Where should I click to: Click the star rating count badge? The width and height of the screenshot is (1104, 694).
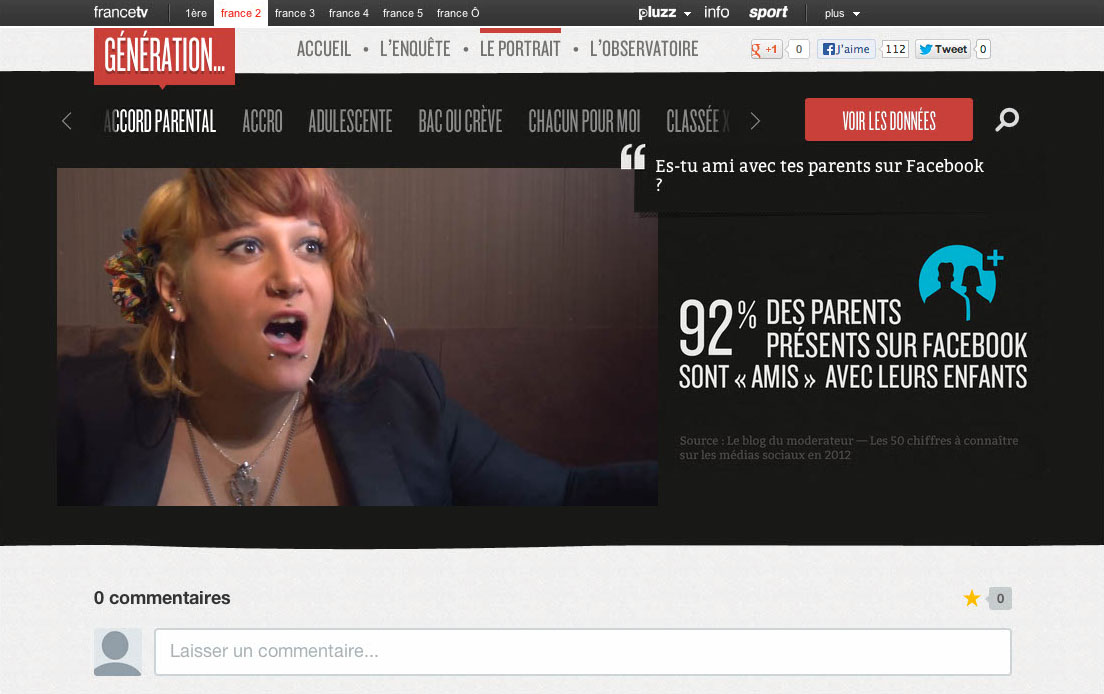pyautogui.click(x=1000, y=598)
